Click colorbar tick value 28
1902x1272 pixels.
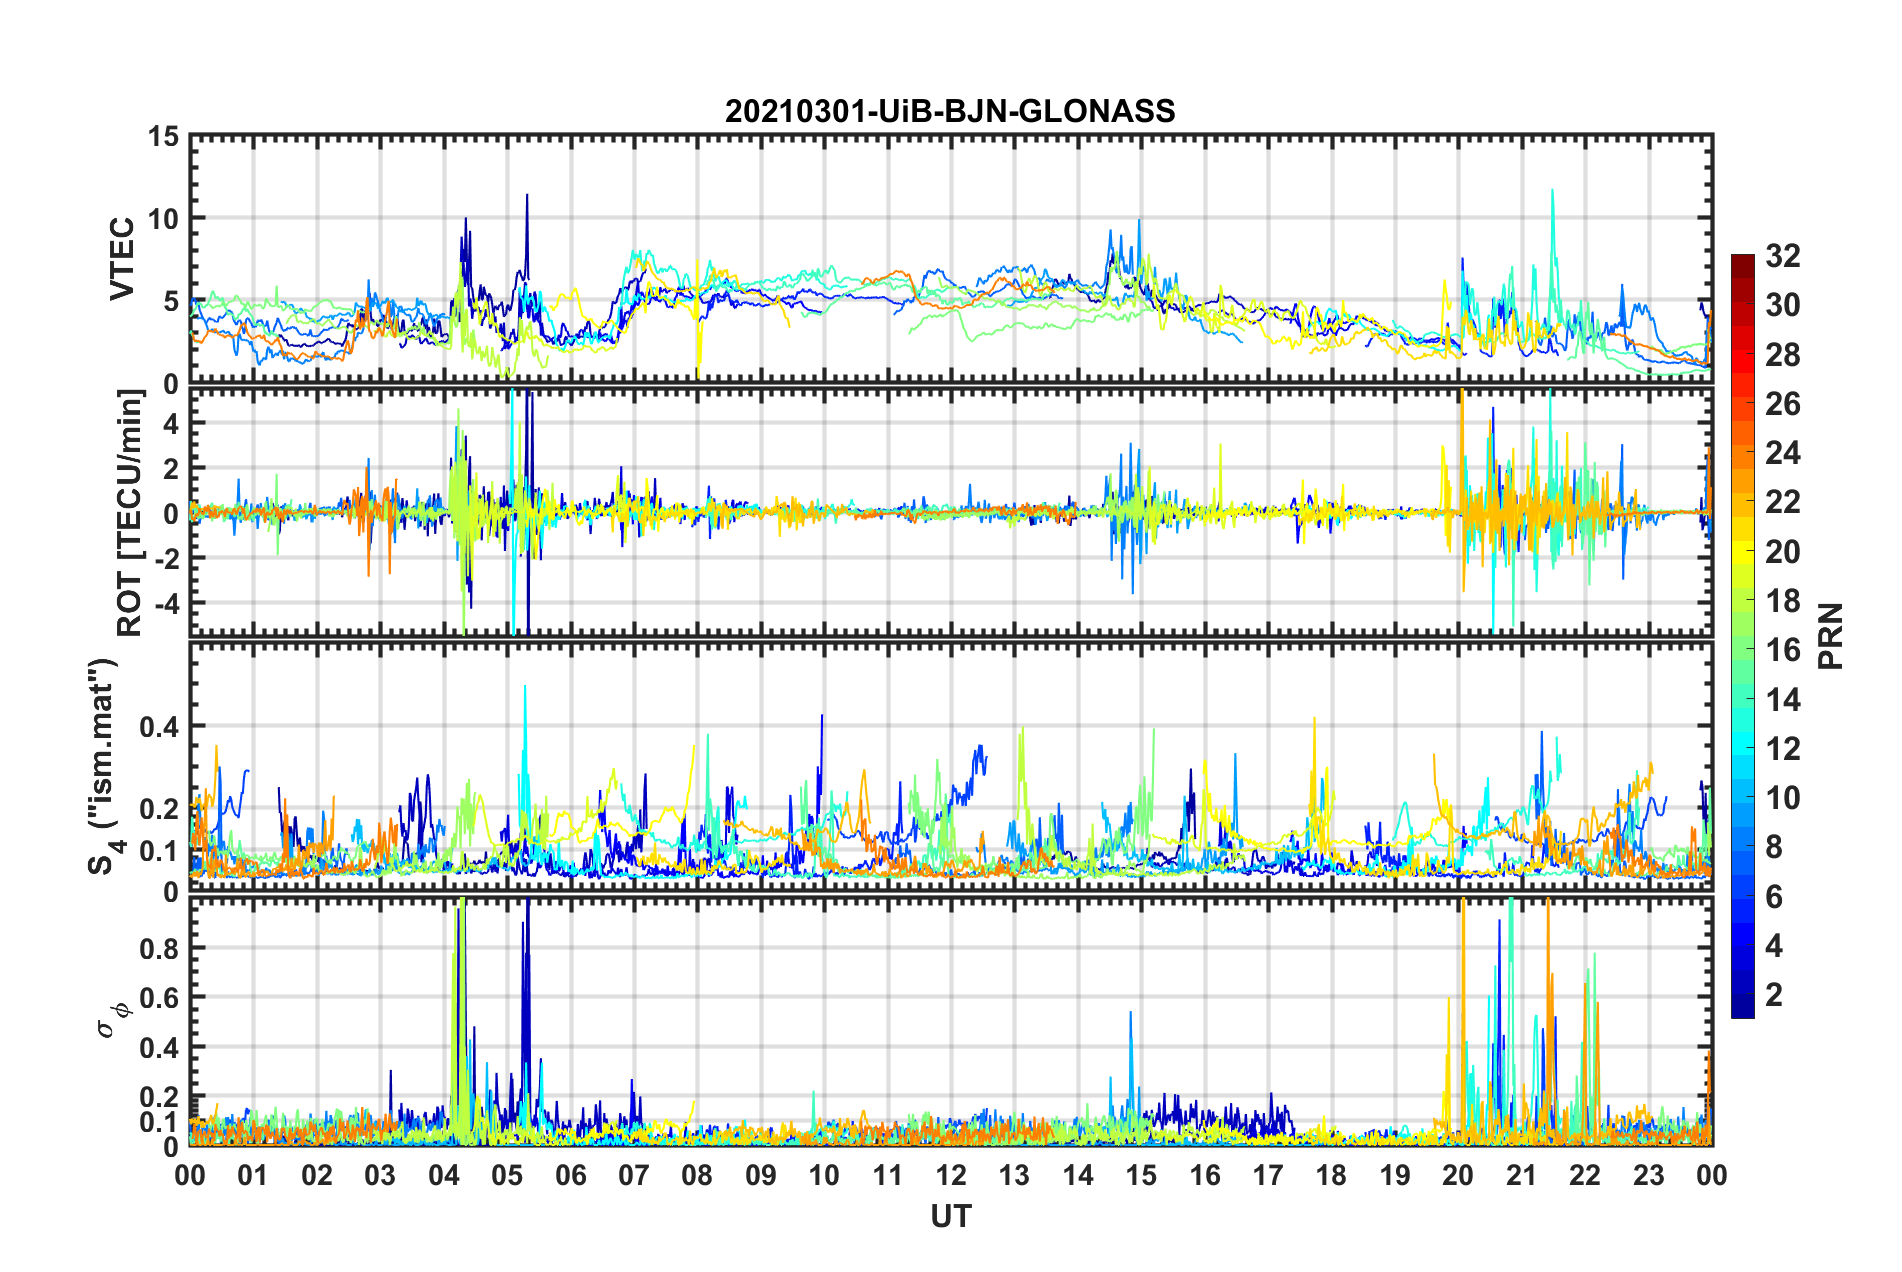[x=1782, y=355]
